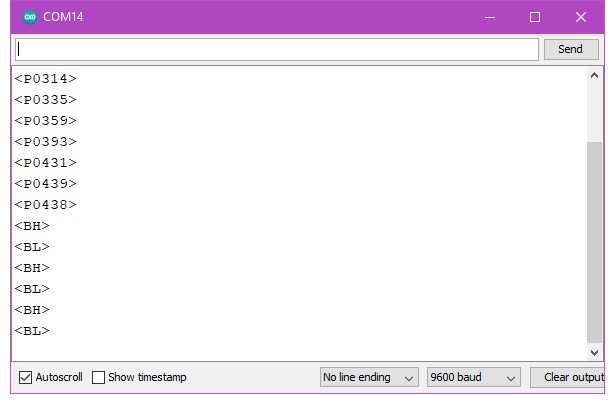
Task: Click the COM14 window title text
Action: tap(63, 17)
